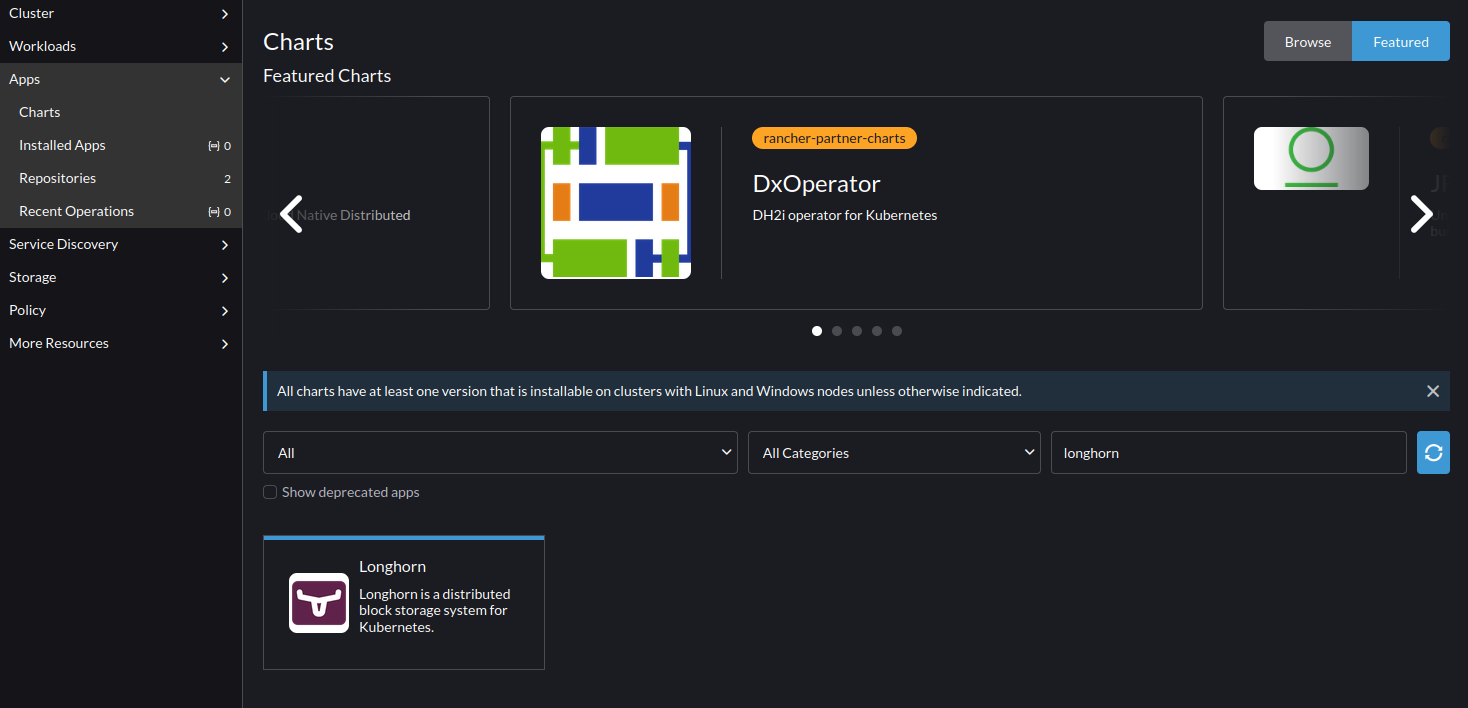The height and width of the screenshot is (708, 1468).
Task: Click the rancher-partner-charts label
Action: pyautogui.click(x=834, y=138)
